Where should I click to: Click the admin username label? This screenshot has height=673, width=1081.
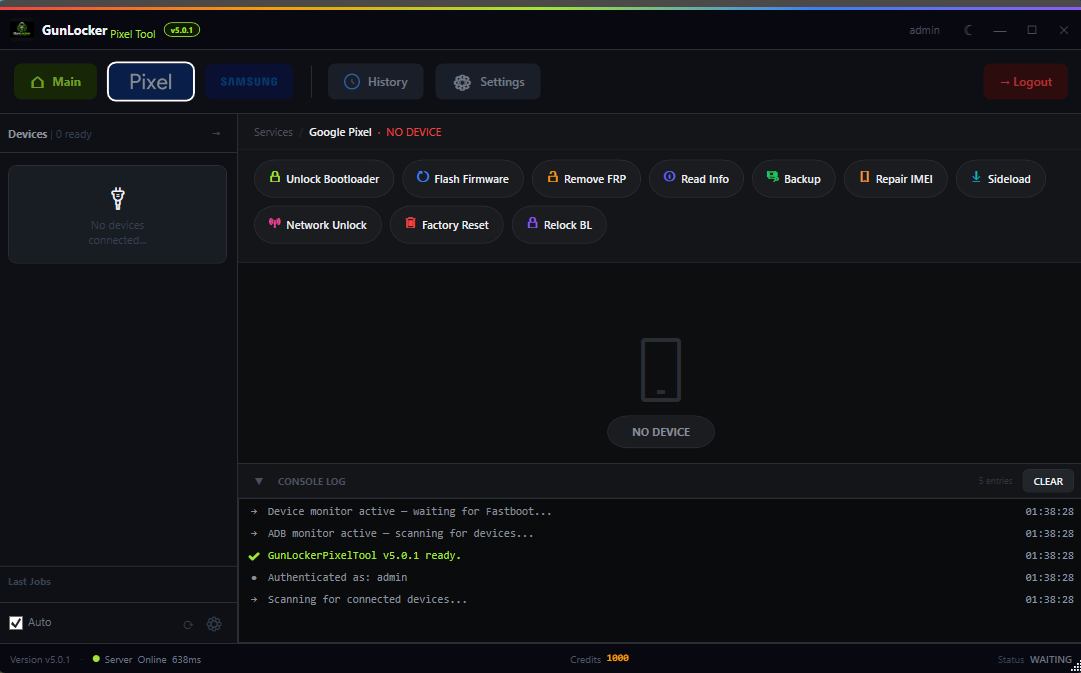click(925, 30)
